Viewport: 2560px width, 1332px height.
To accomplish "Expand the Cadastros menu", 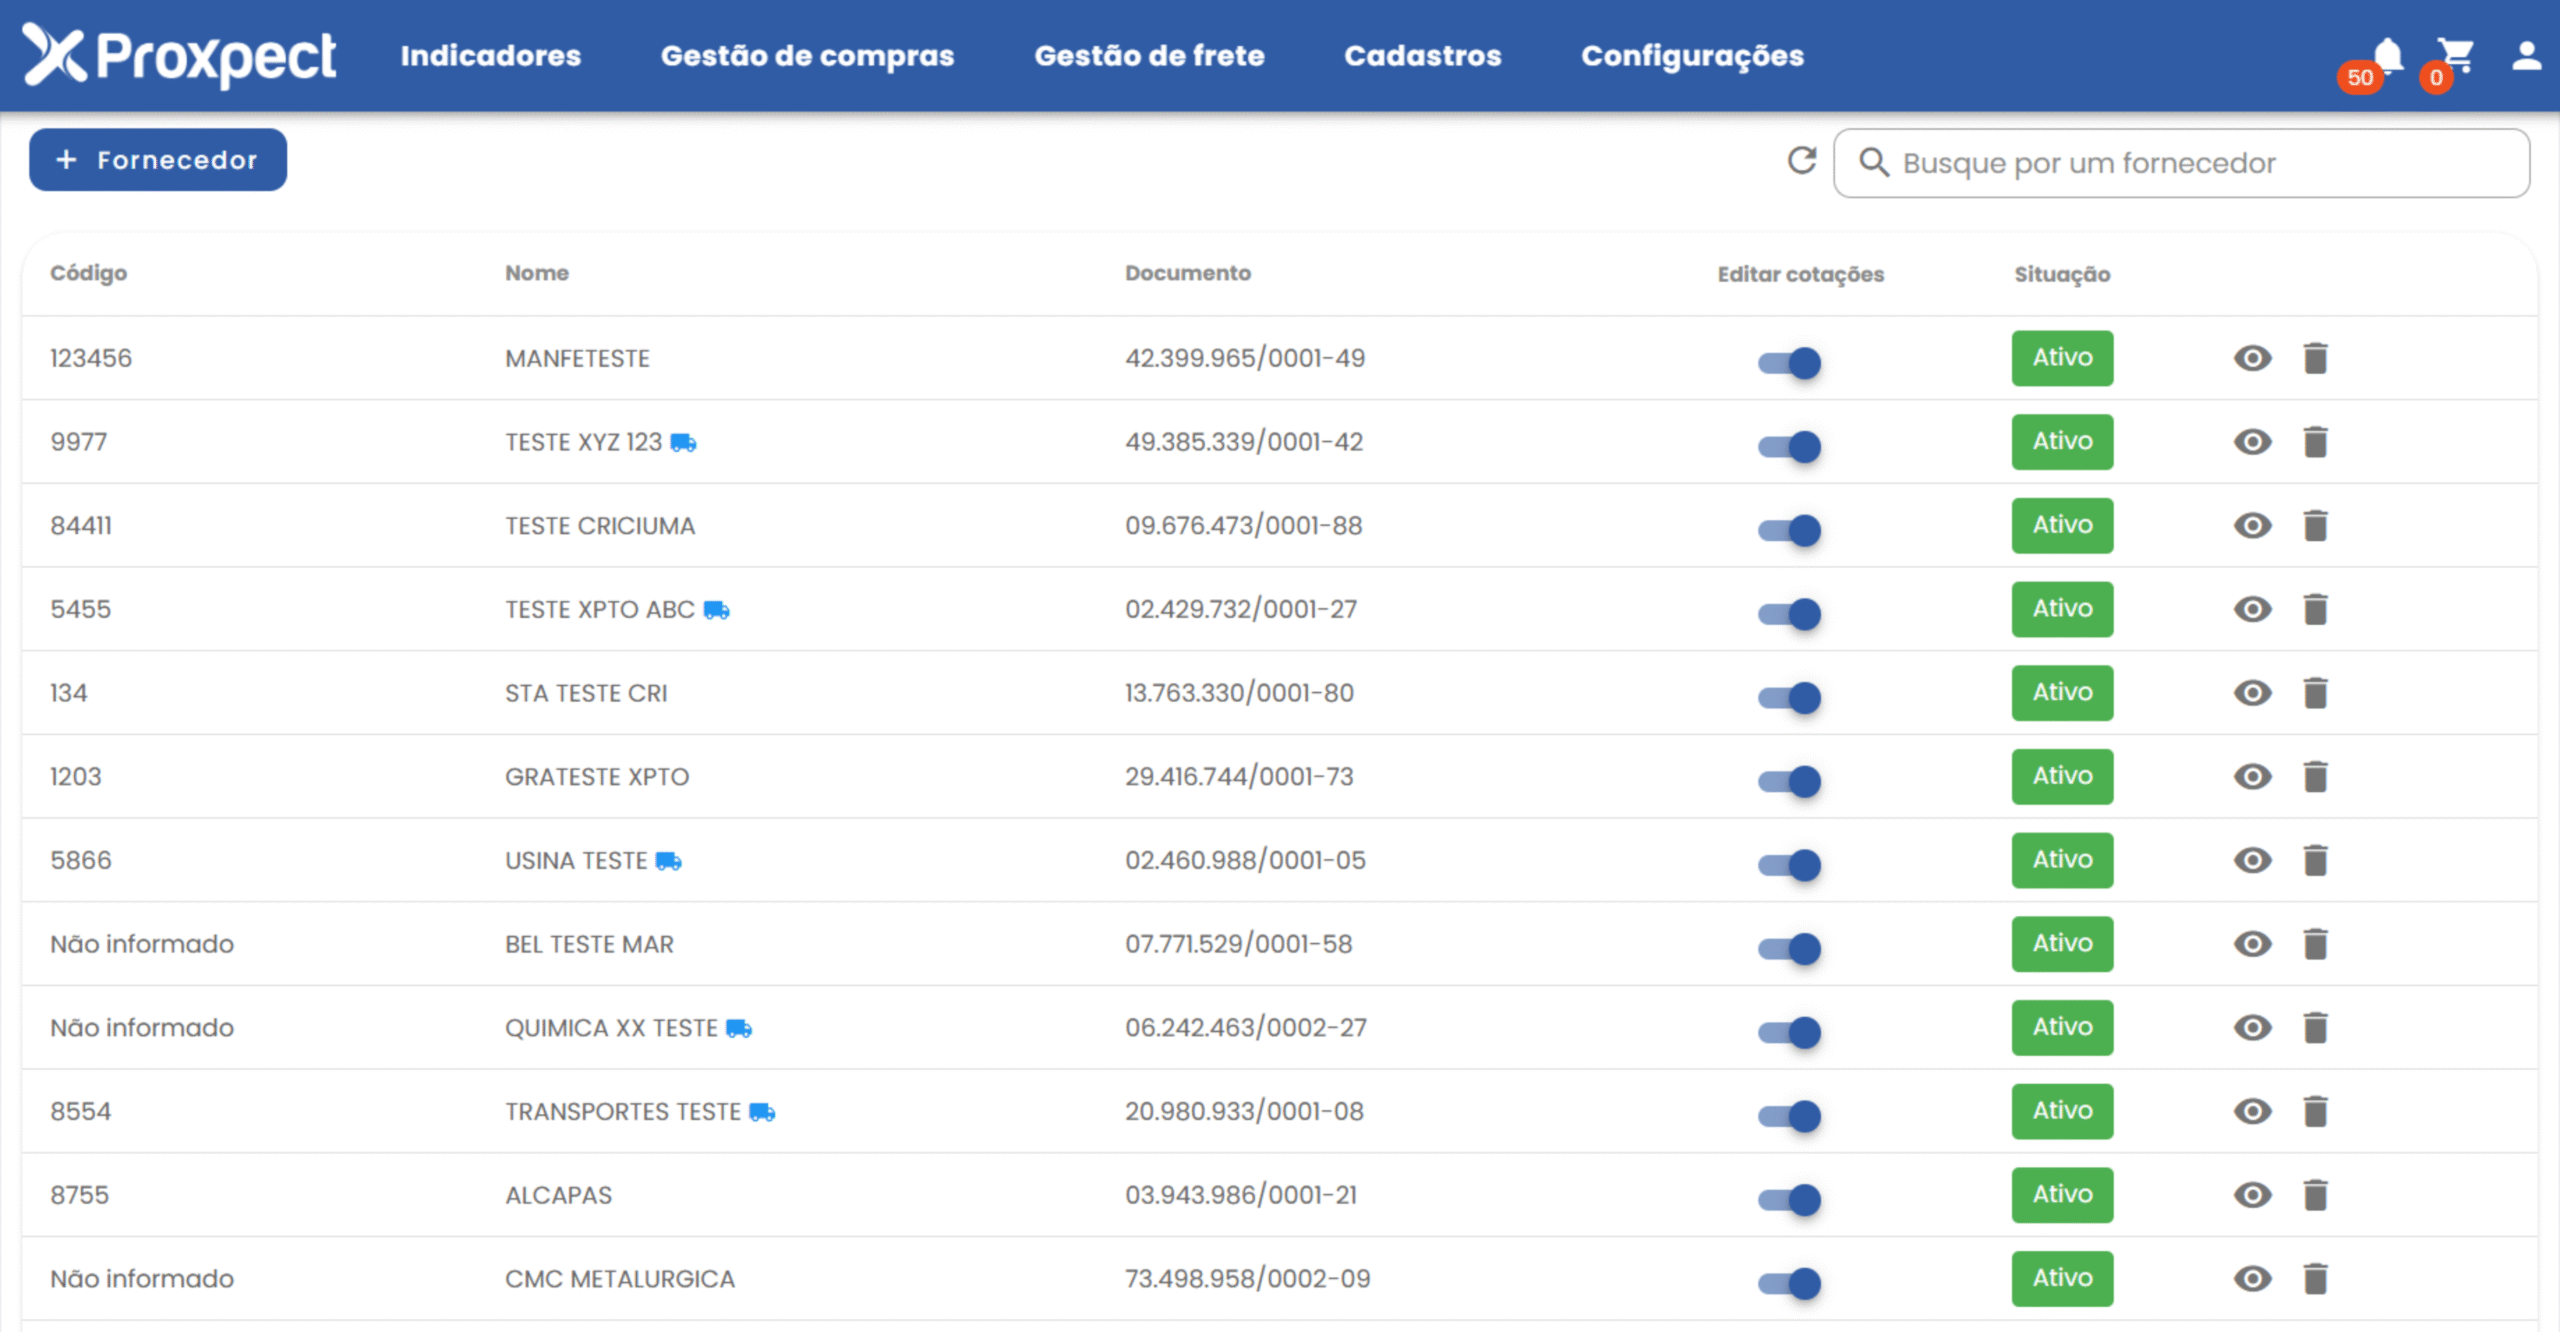I will pyautogui.click(x=1422, y=56).
